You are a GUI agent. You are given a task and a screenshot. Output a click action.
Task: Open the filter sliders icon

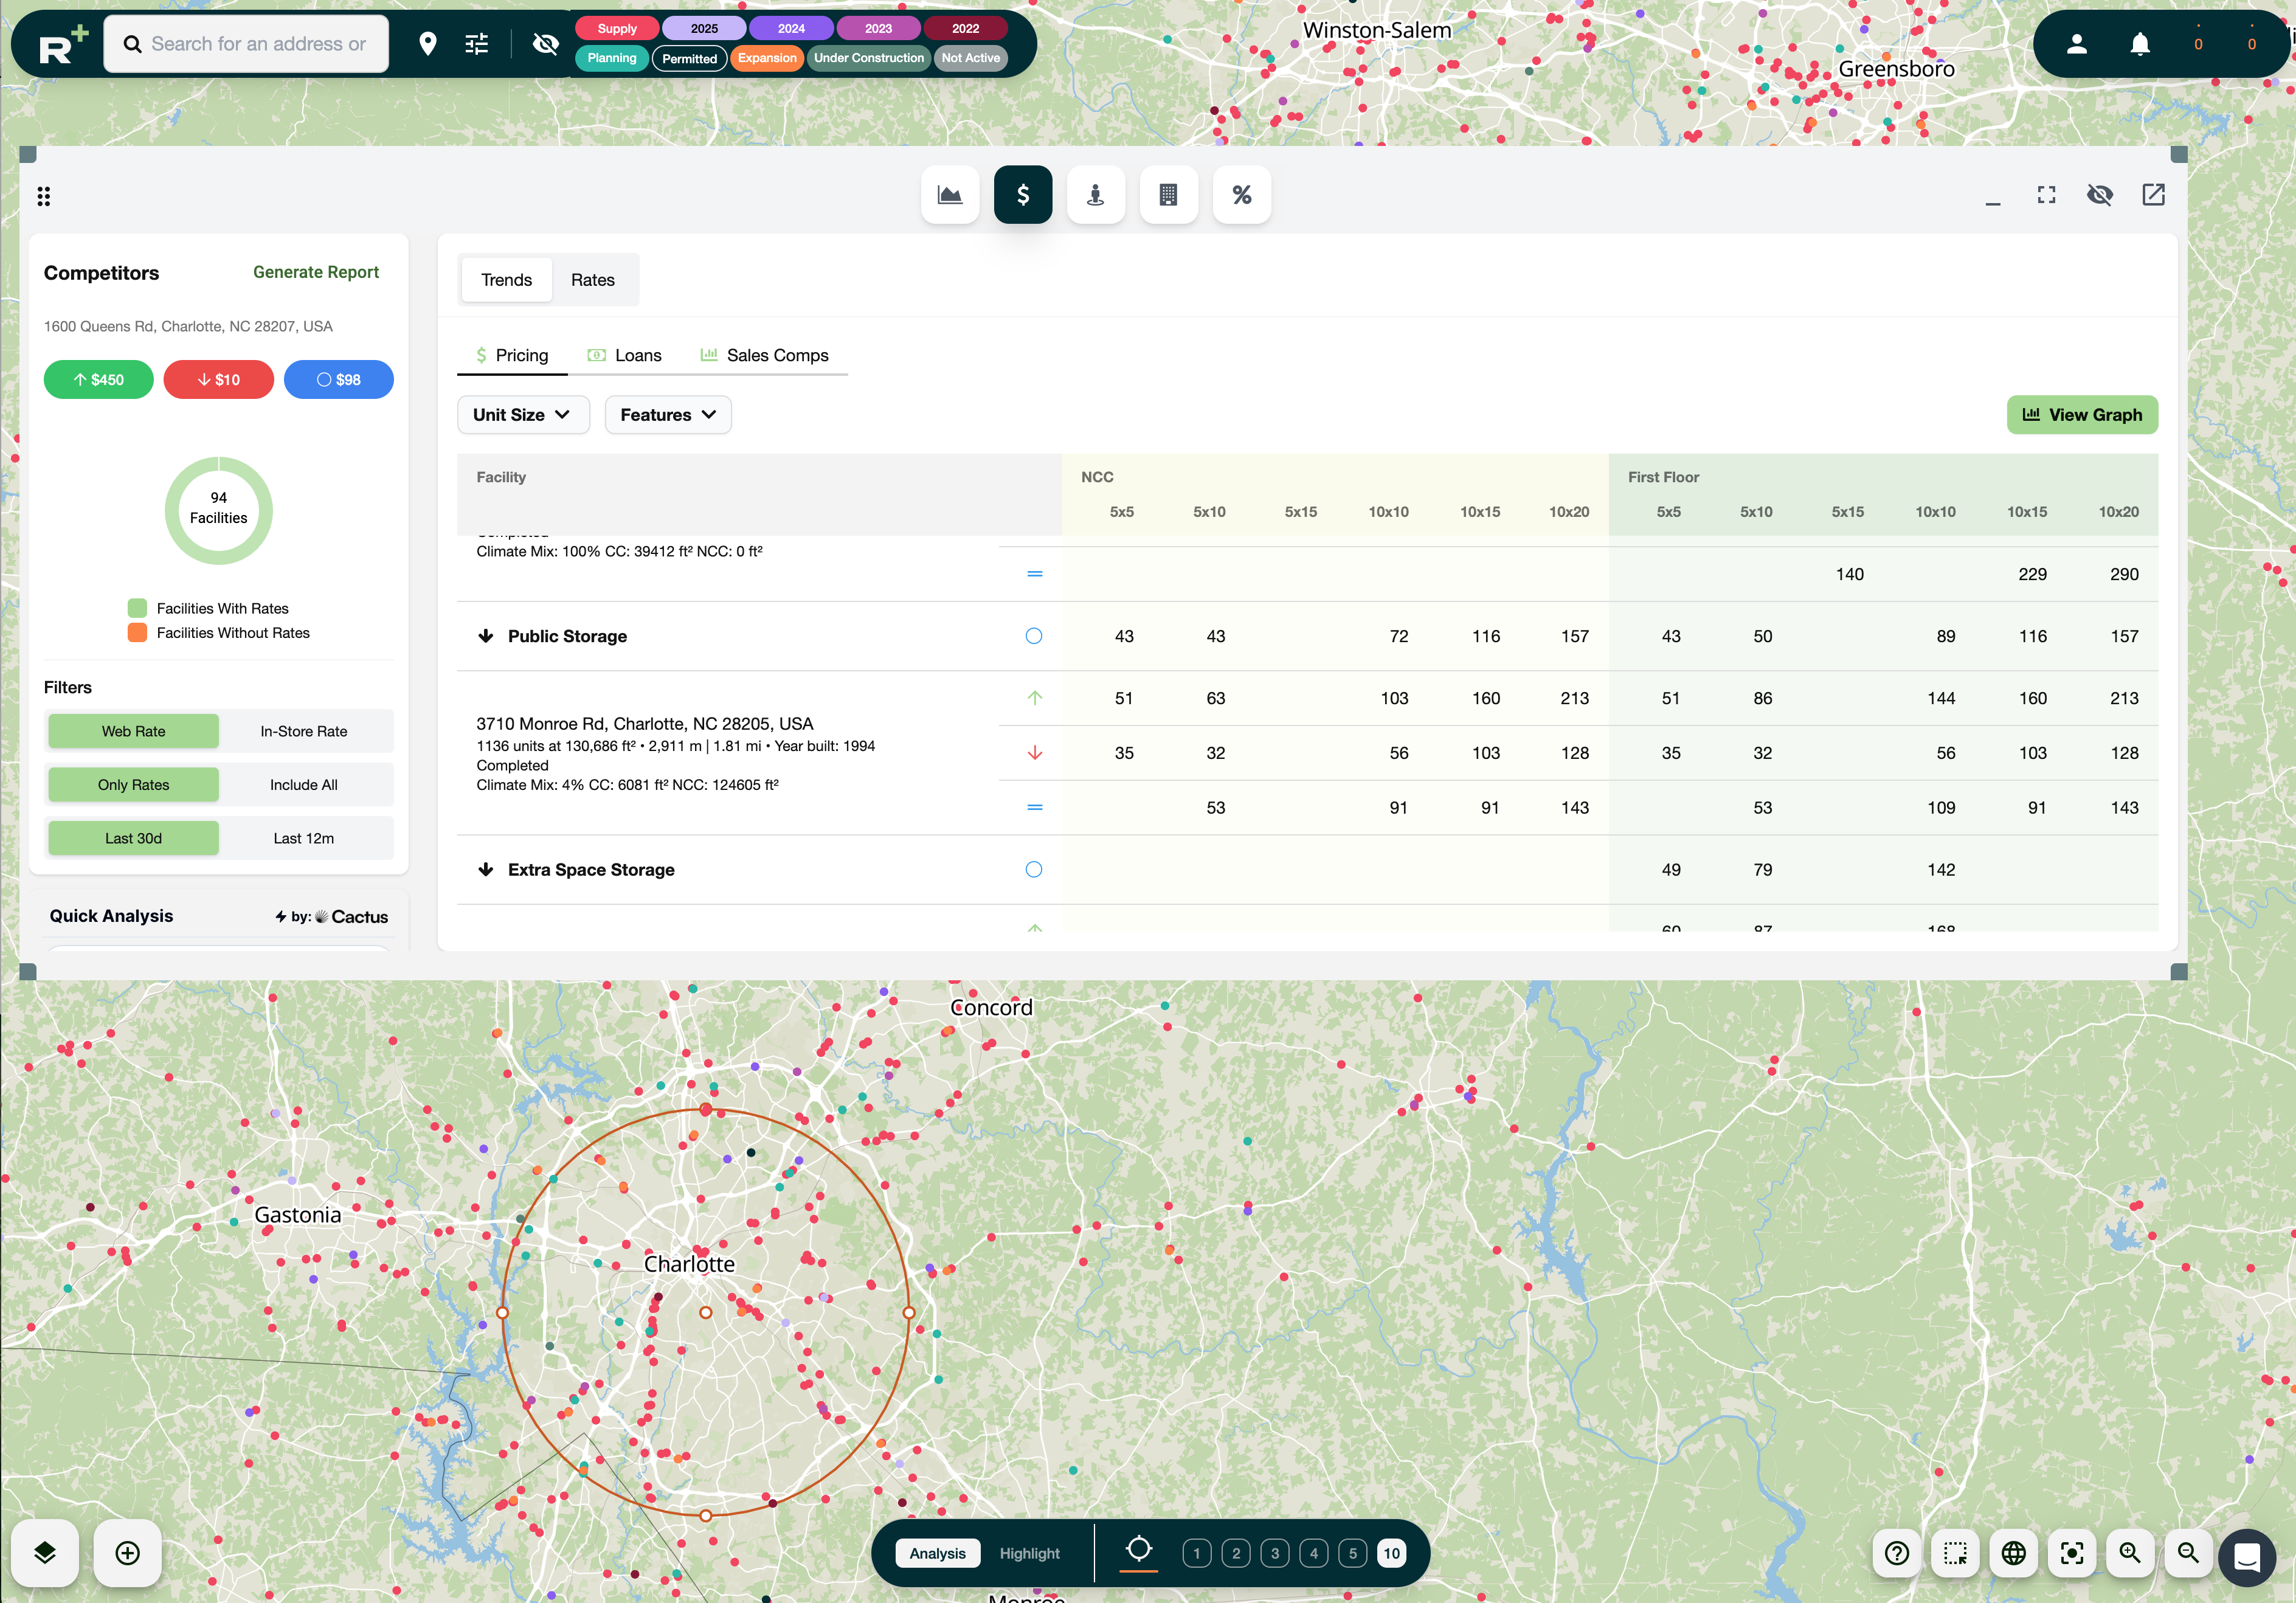477,44
